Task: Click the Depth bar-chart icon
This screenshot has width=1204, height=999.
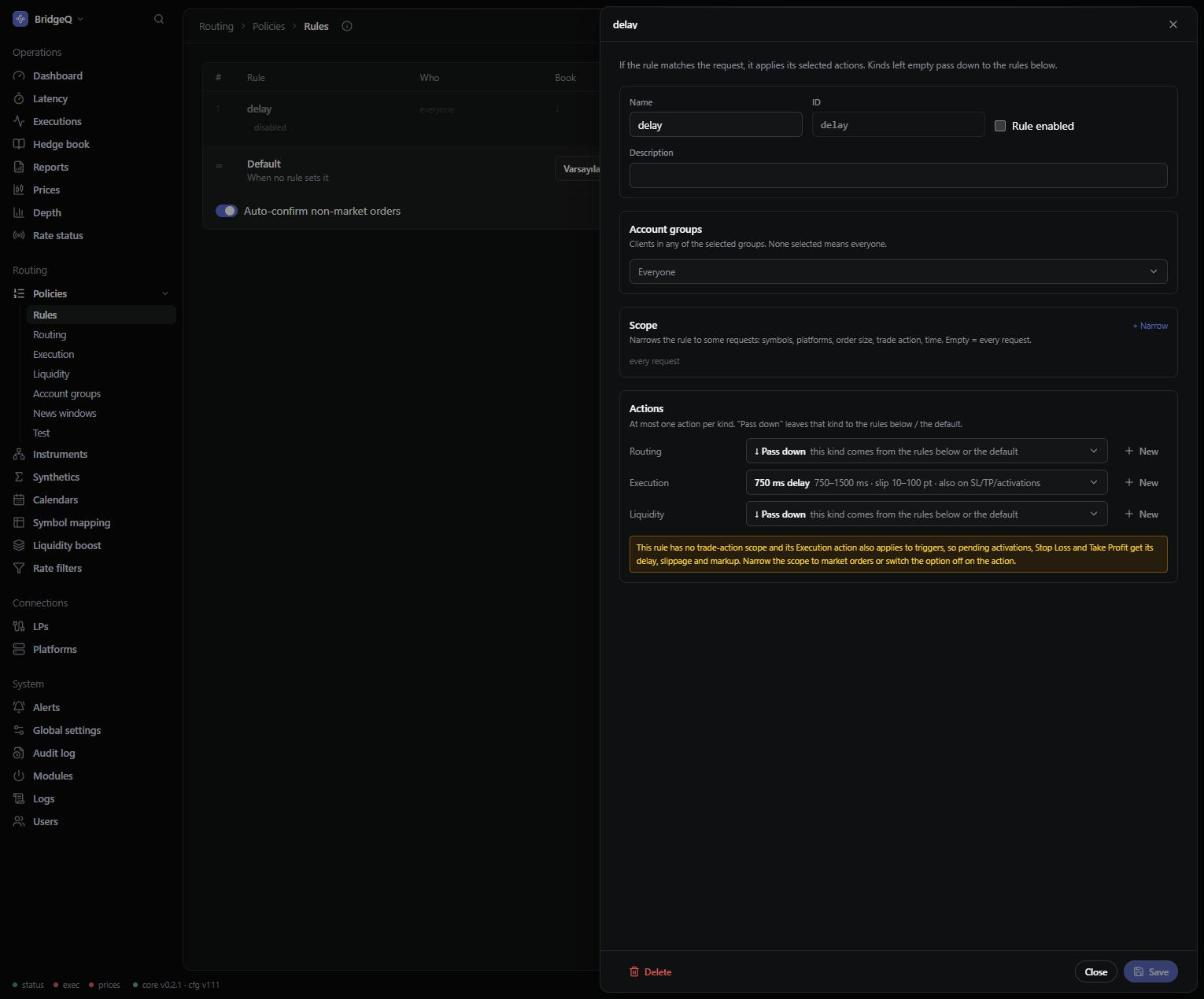Action: (19, 213)
